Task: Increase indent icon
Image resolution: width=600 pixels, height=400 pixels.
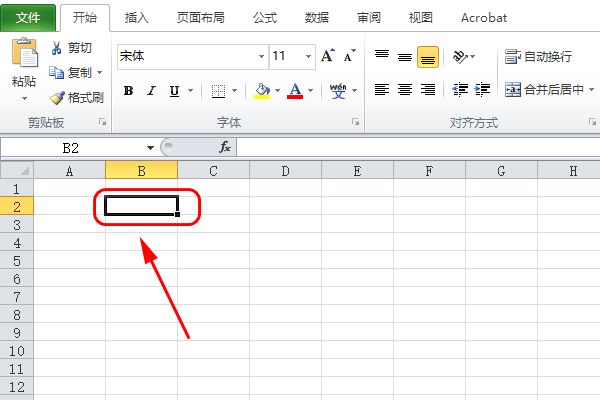Action: click(482, 90)
